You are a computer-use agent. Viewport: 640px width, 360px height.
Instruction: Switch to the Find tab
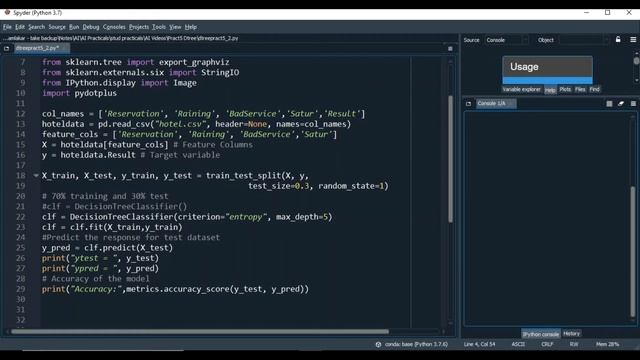pyautogui.click(x=594, y=89)
